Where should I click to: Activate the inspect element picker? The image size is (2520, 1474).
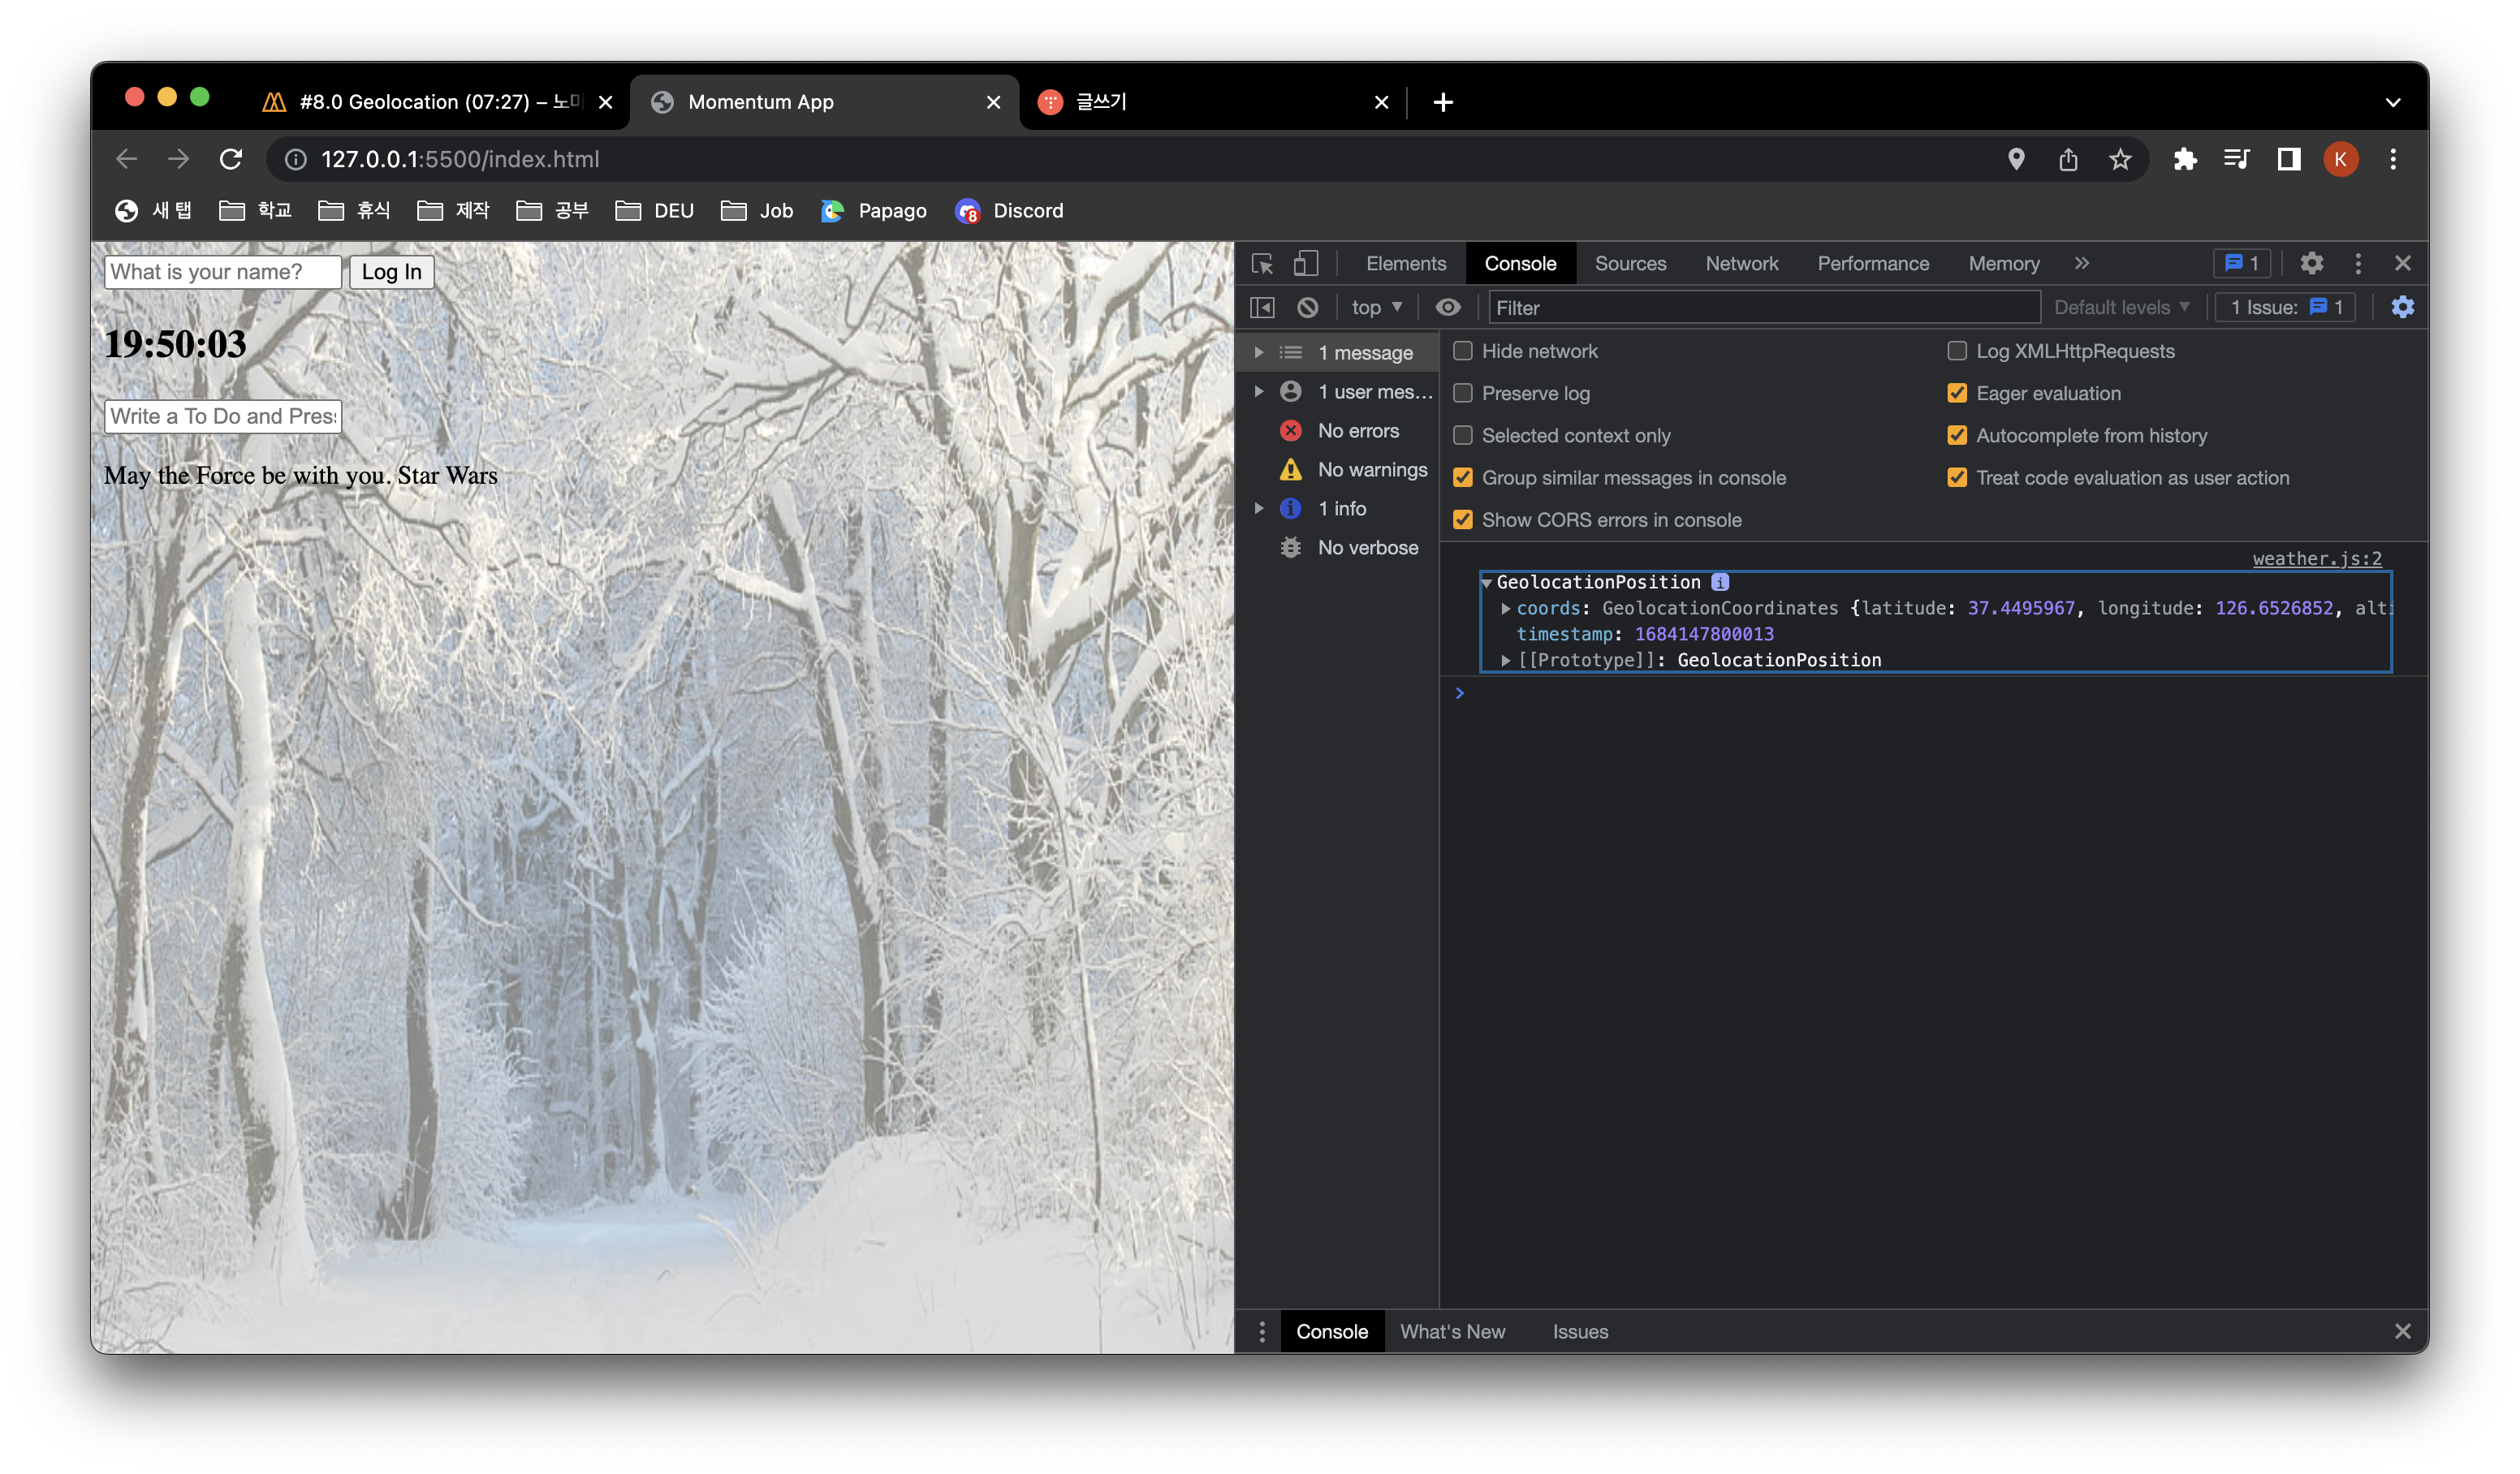point(1262,264)
